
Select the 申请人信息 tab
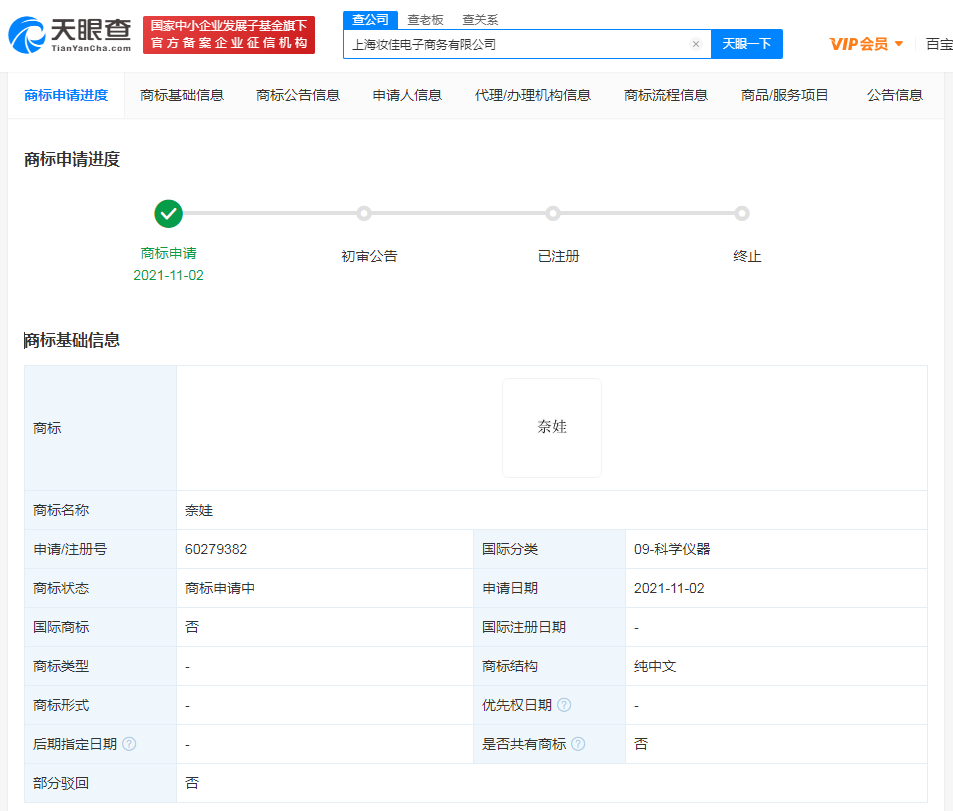coord(407,95)
